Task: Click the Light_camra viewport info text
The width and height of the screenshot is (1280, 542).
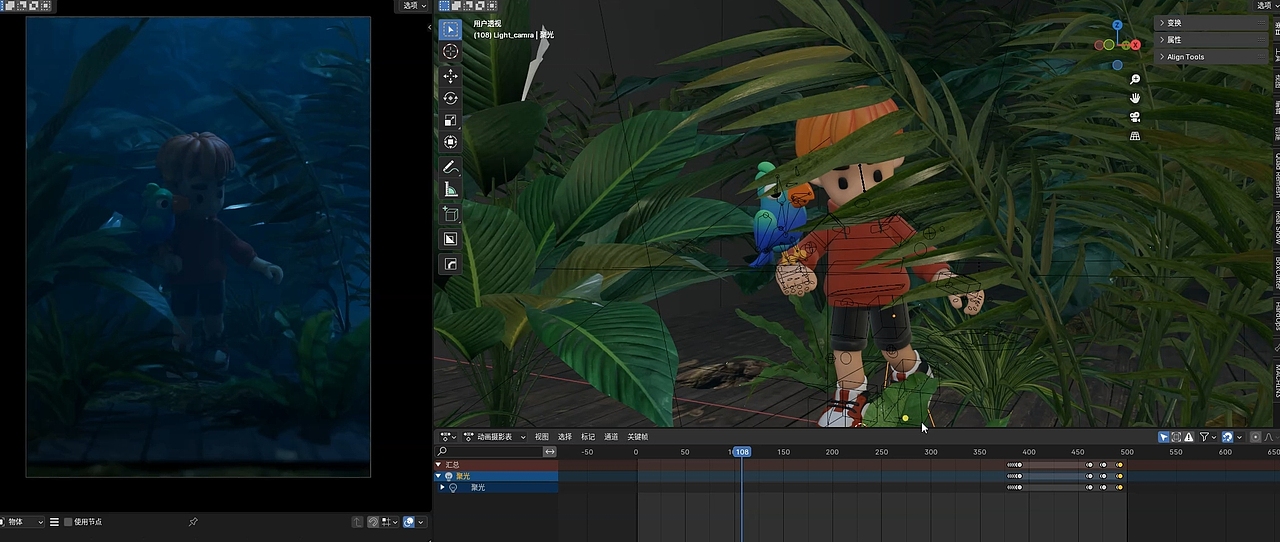Action: coord(513,35)
